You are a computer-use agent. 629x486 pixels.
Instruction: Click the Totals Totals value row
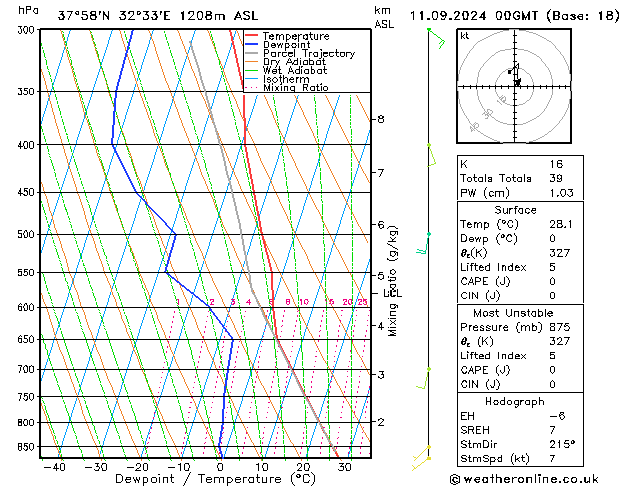click(514, 178)
